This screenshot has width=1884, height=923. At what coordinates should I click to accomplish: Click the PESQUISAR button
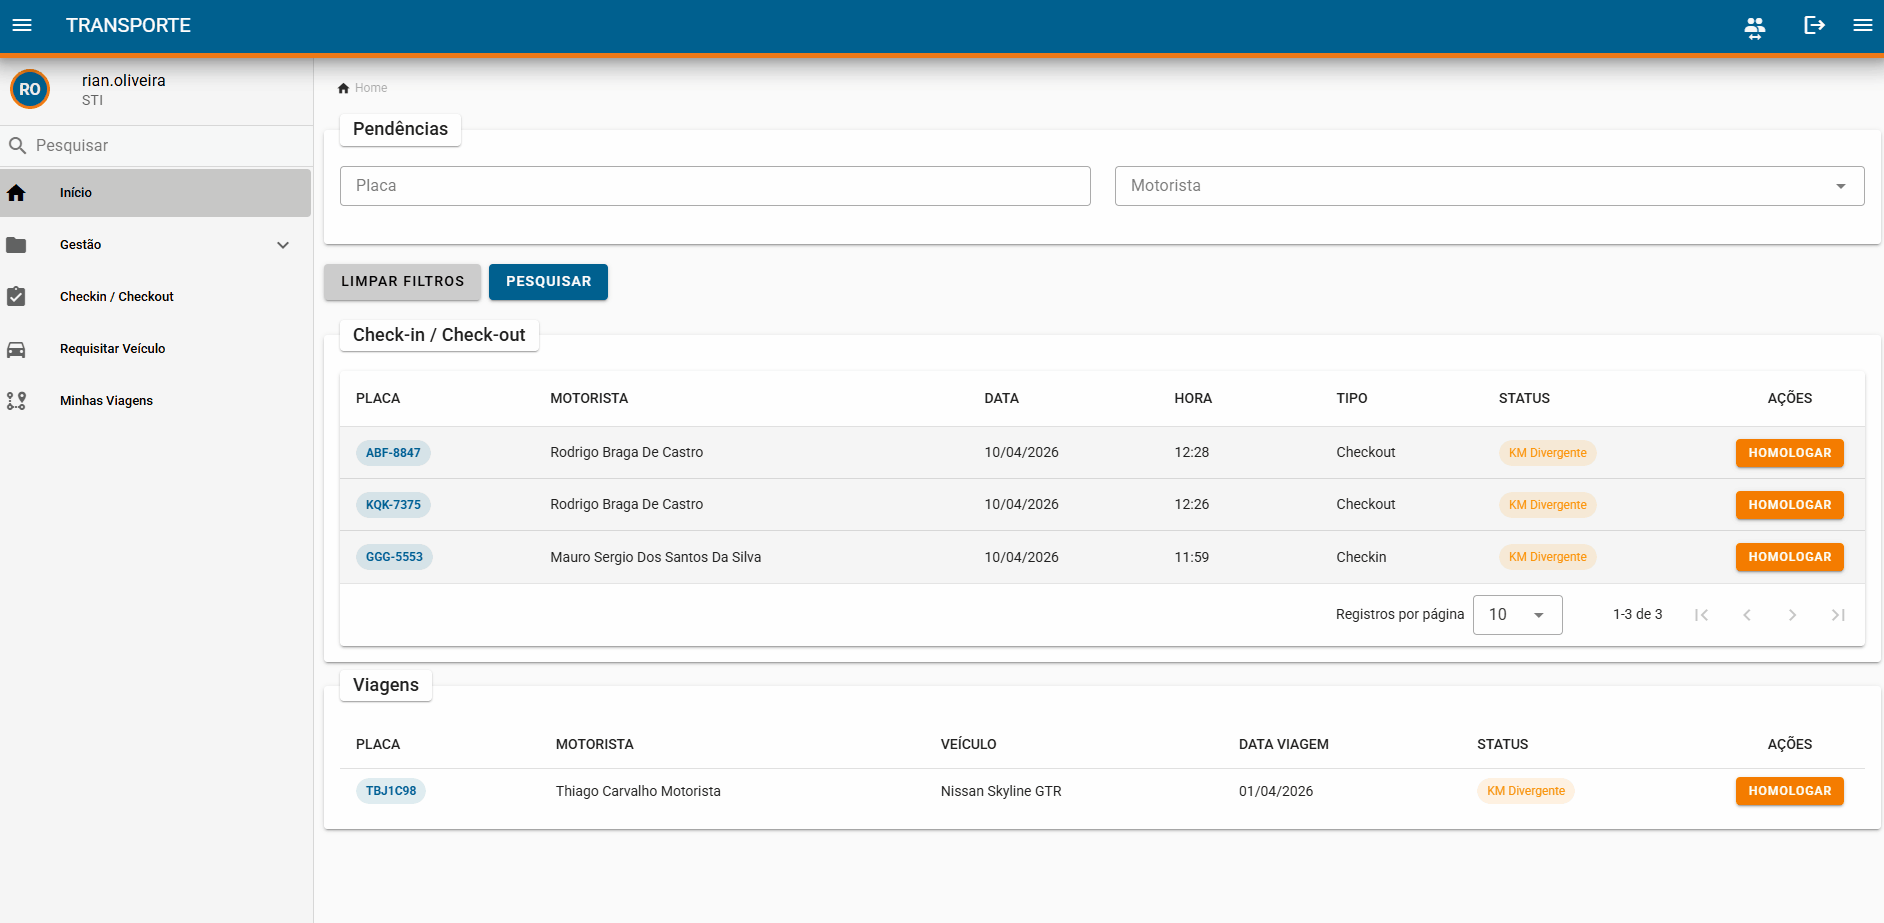pos(548,282)
